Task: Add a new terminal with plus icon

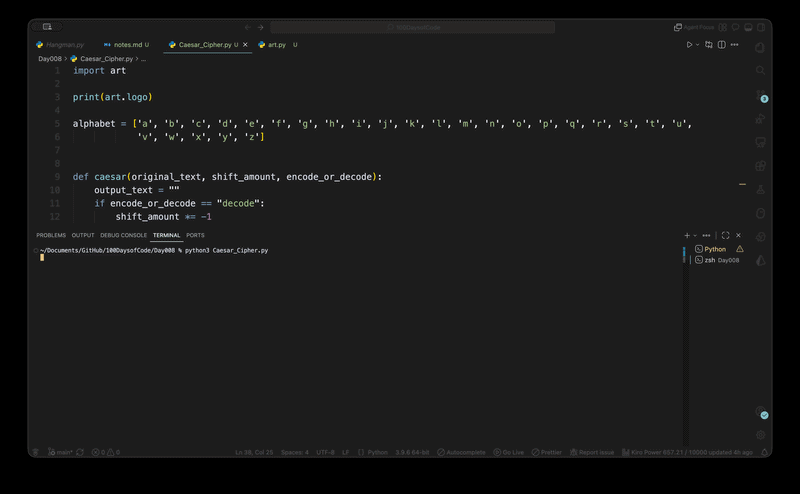Action: click(687, 235)
